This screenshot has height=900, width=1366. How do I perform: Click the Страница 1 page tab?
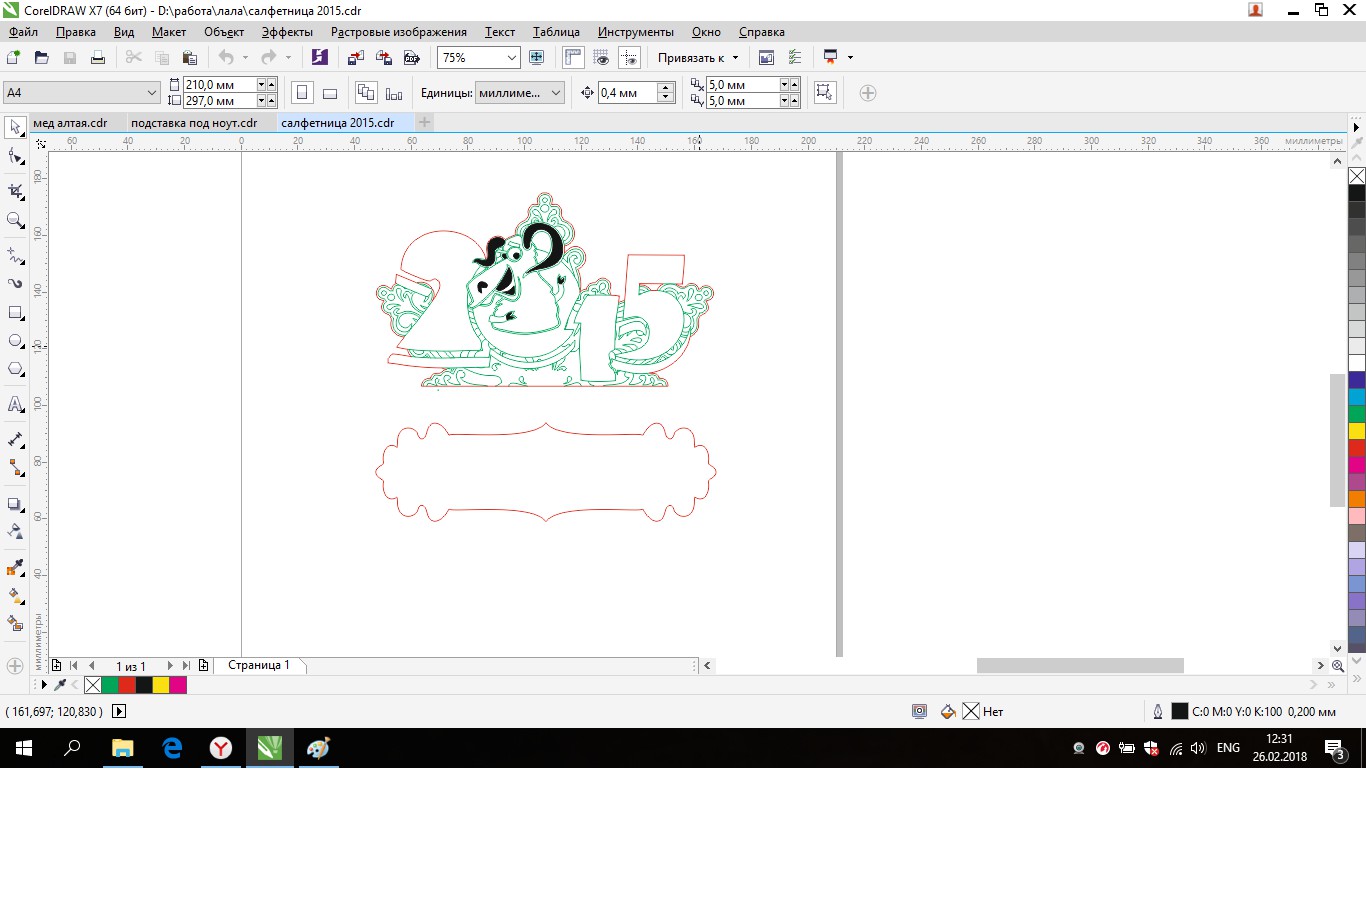259,665
